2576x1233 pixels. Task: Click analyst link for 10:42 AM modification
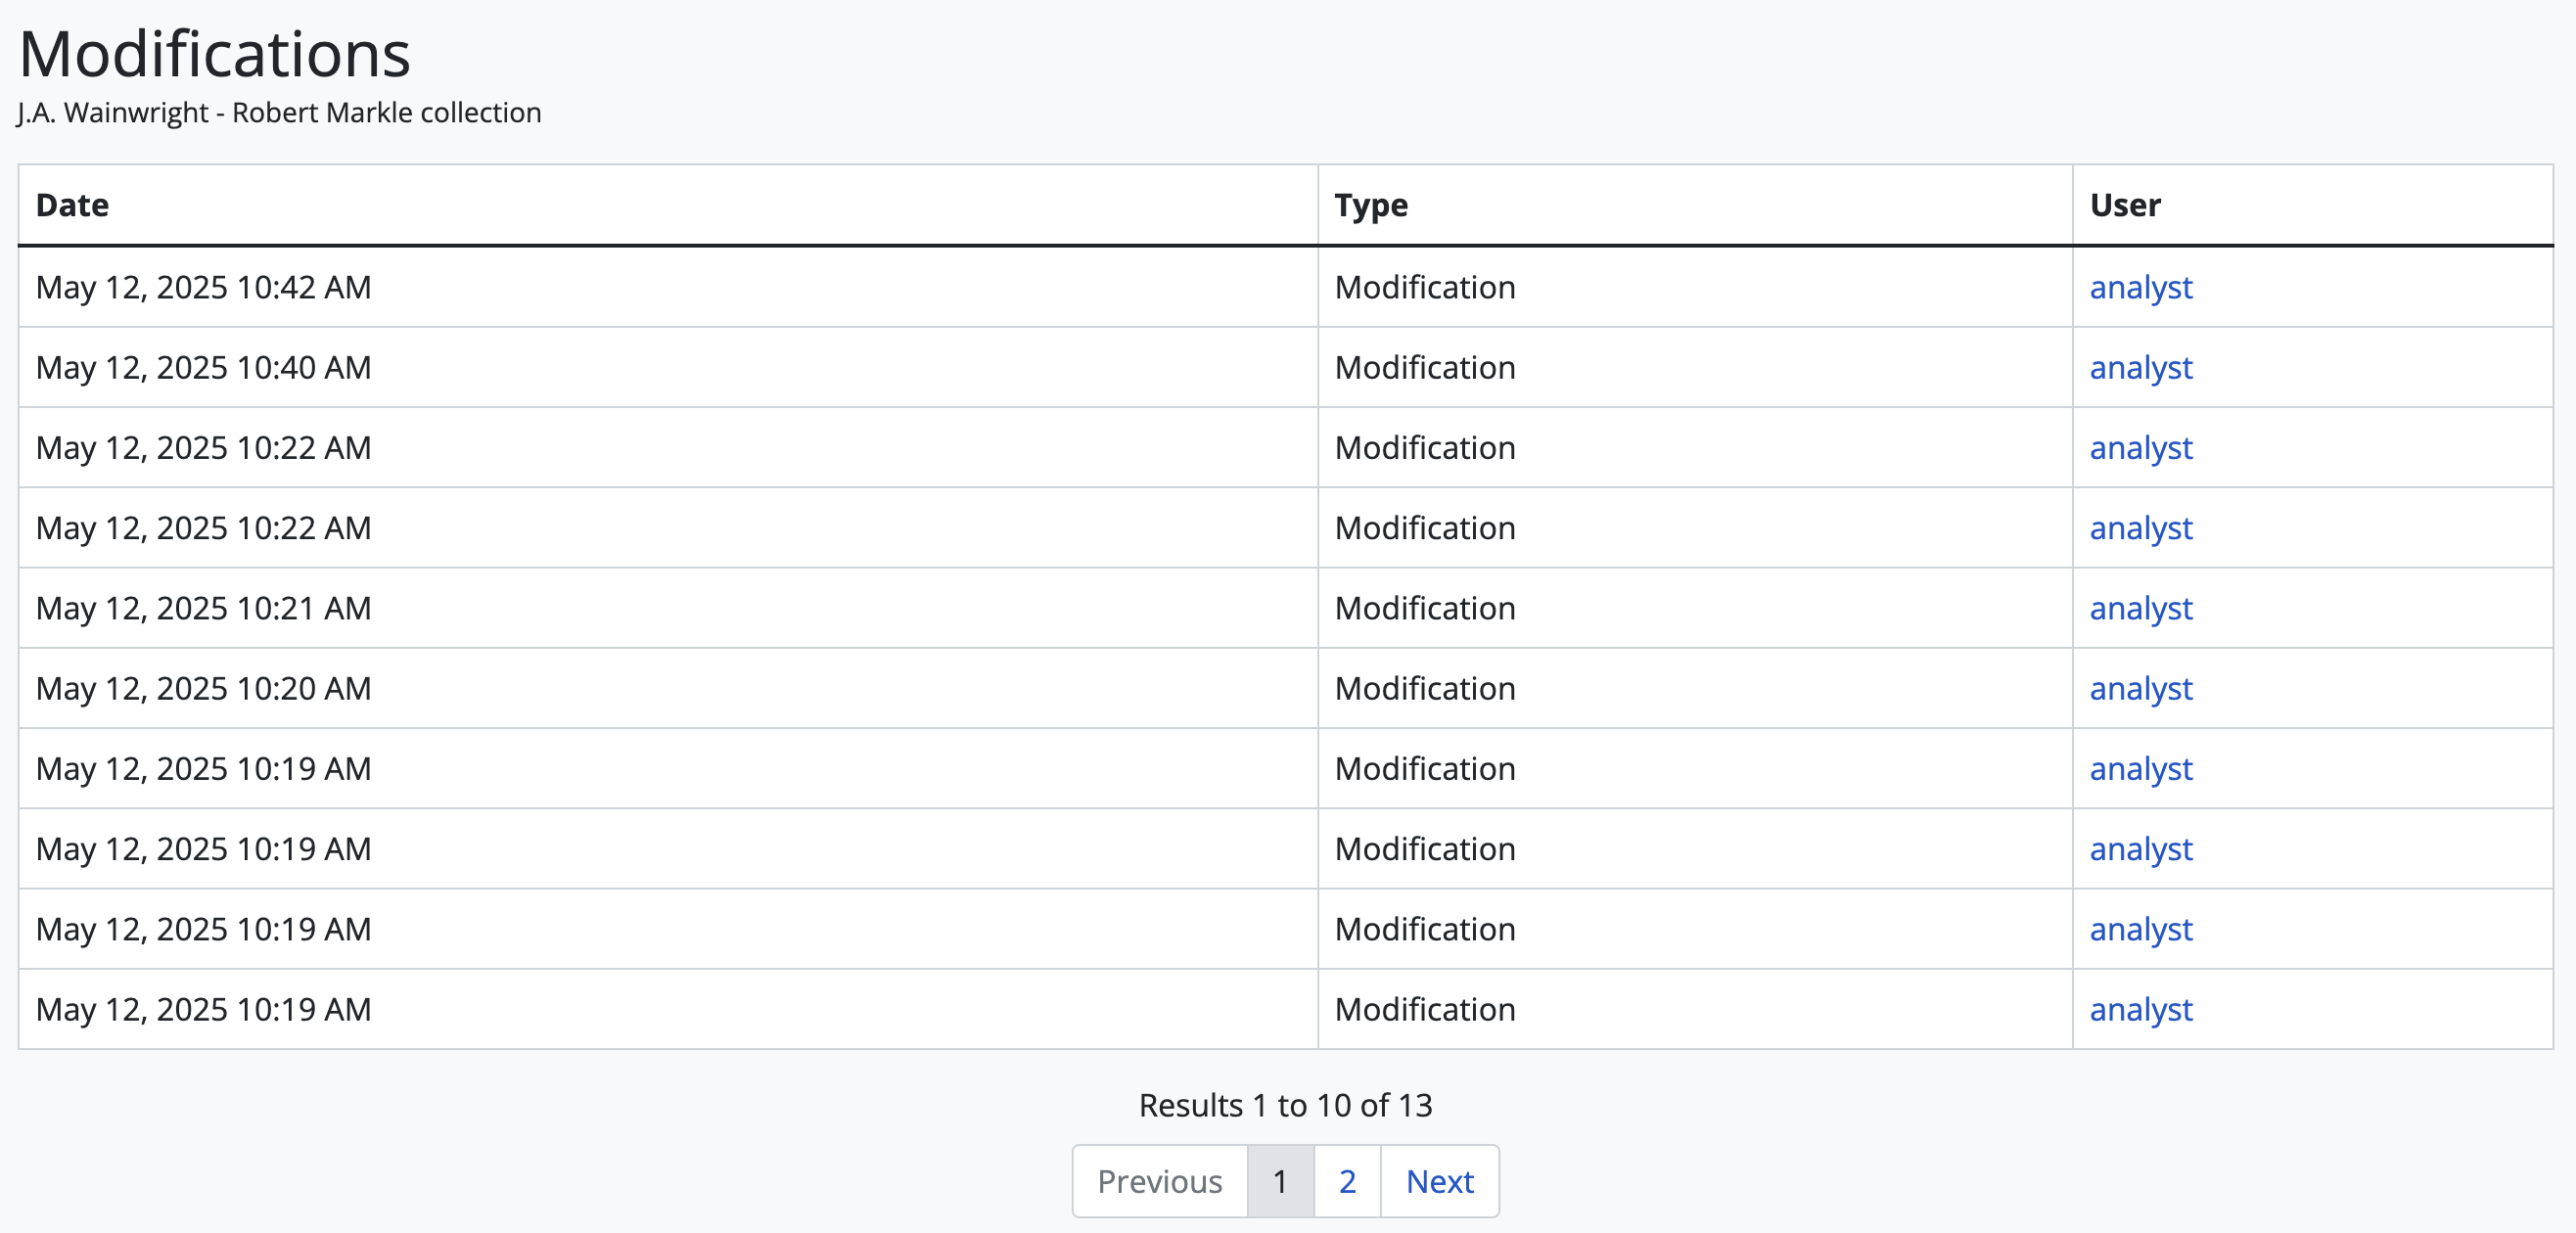coord(2140,287)
